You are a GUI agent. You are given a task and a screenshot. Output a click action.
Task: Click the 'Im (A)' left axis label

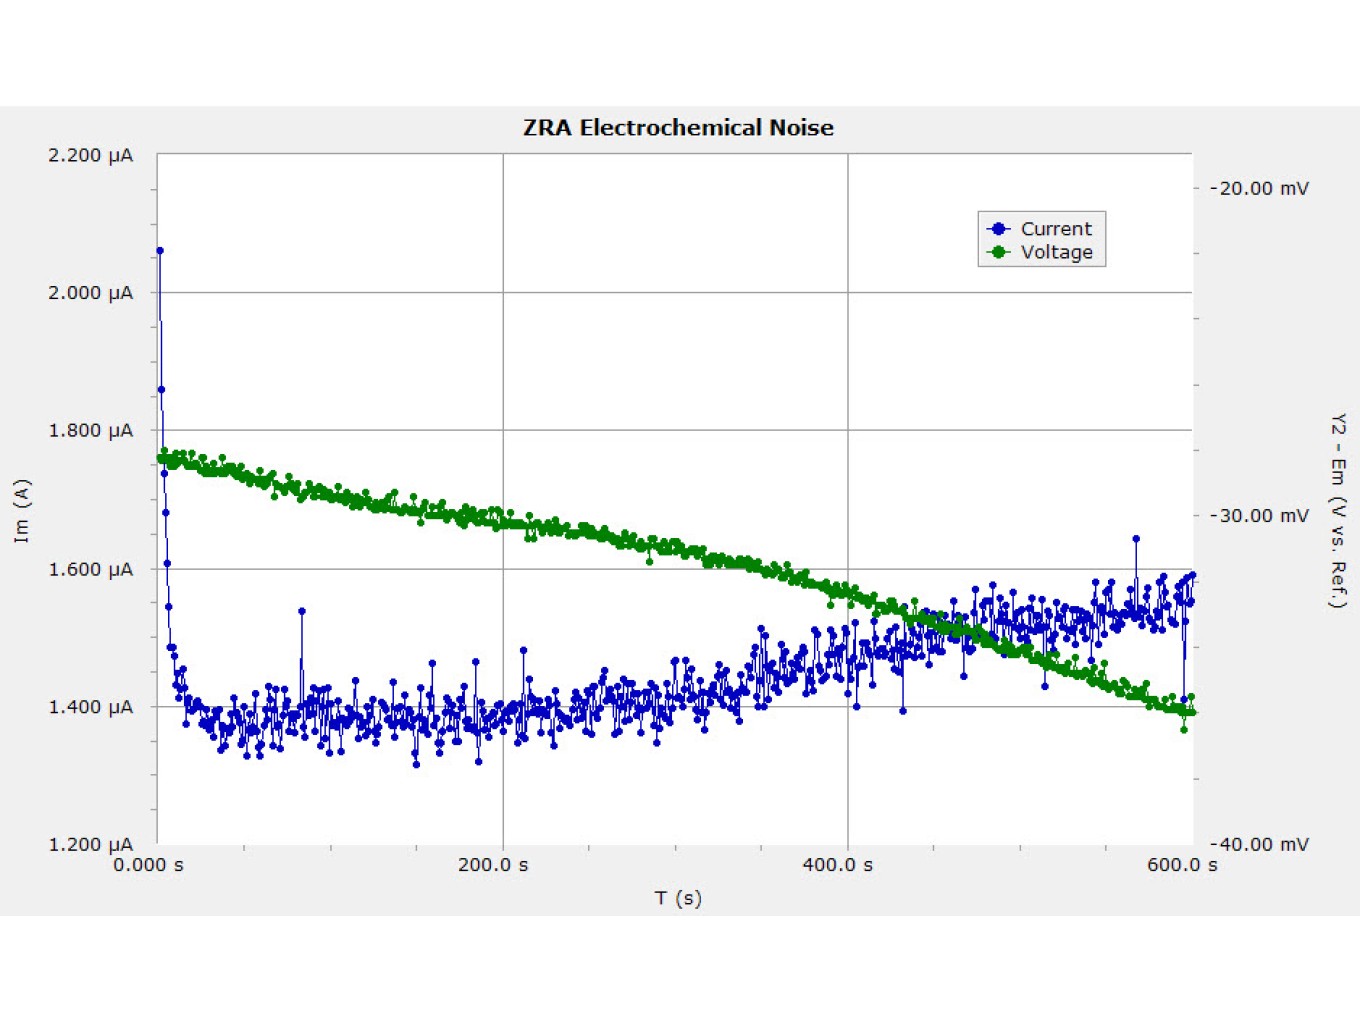click(x=21, y=511)
